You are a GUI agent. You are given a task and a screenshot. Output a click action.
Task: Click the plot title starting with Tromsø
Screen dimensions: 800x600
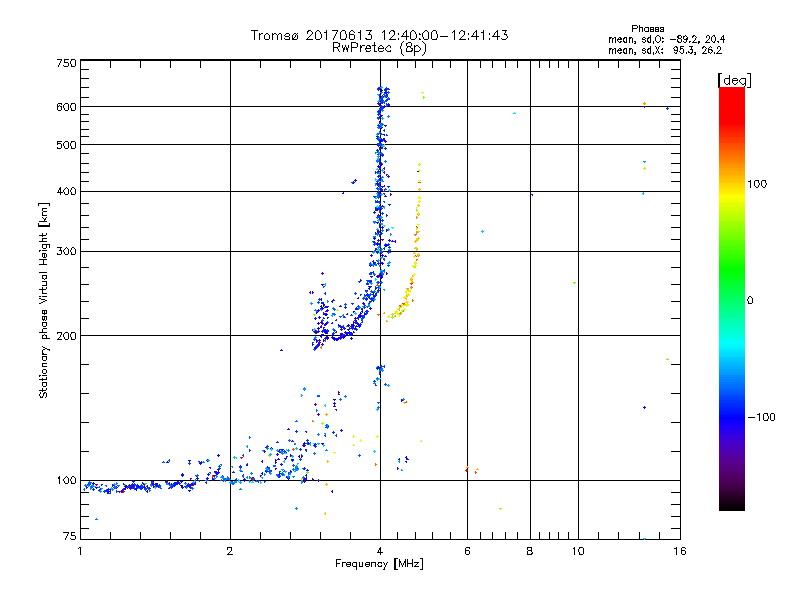[x=379, y=35]
